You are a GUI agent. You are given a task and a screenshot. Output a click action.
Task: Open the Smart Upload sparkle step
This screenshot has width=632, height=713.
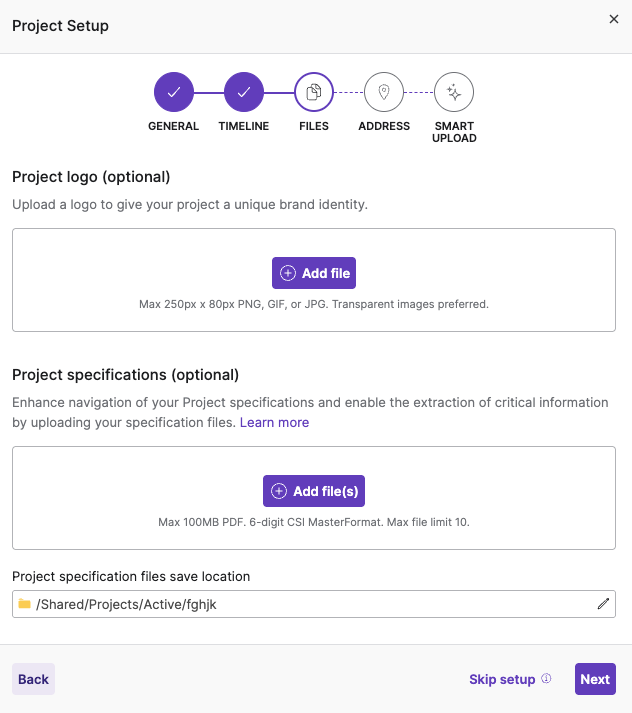[x=454, y=92]
